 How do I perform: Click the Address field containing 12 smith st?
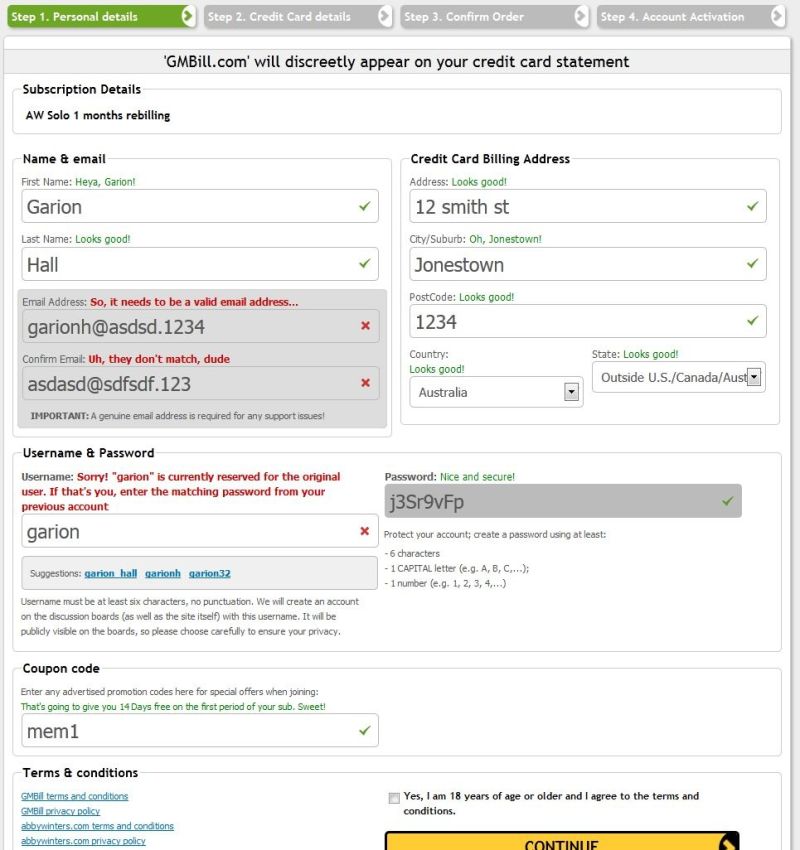pyautogui.click(x=588, y=206)
